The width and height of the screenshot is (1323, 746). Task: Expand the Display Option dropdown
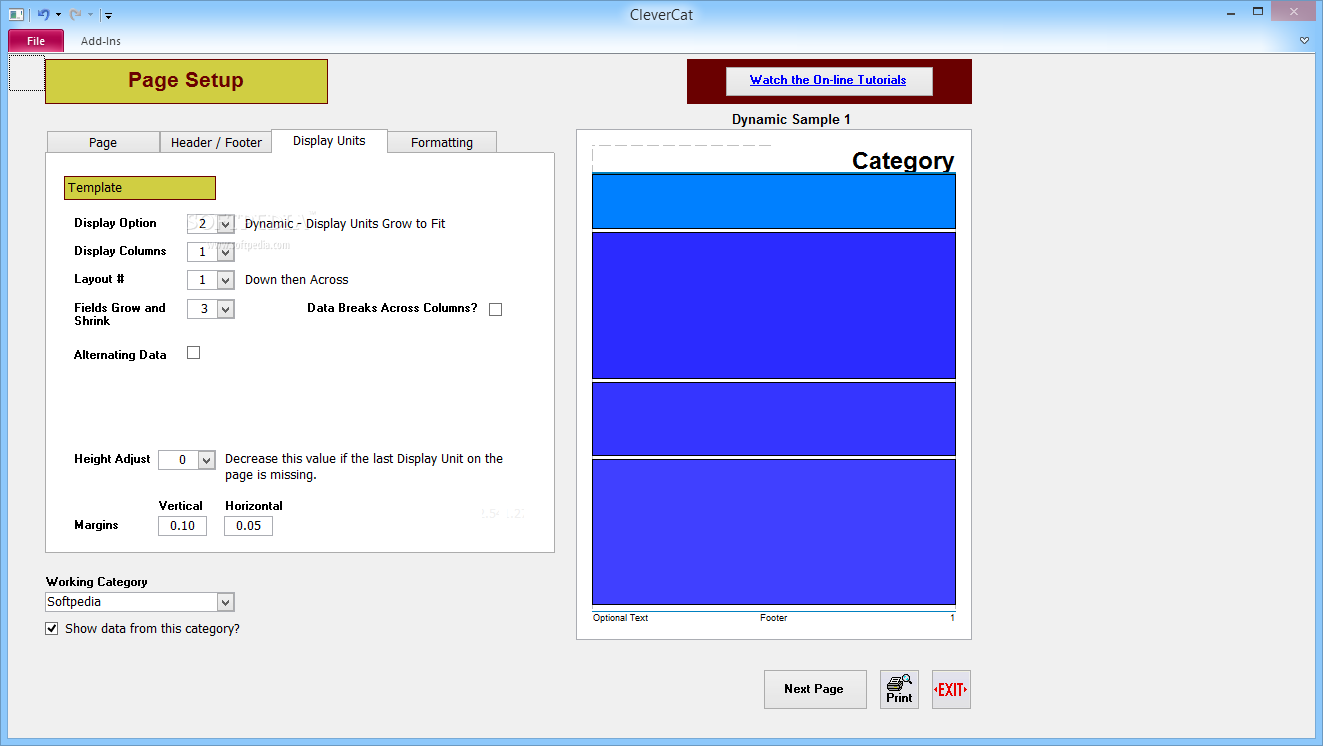tap(225, 224)
